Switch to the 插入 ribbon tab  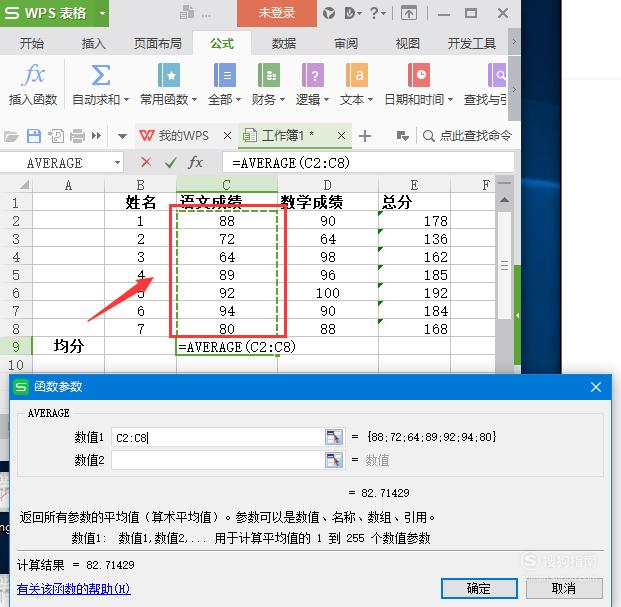point(94,43)
